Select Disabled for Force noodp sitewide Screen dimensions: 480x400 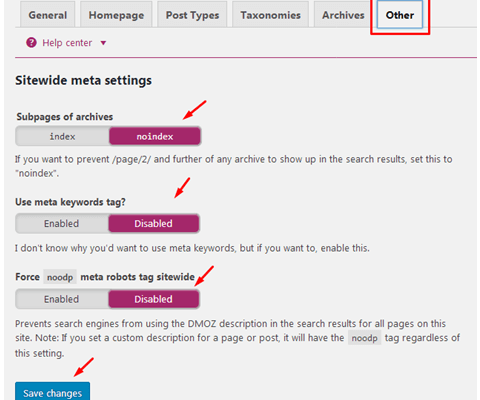pyautogui.click(x=154, y=299)
